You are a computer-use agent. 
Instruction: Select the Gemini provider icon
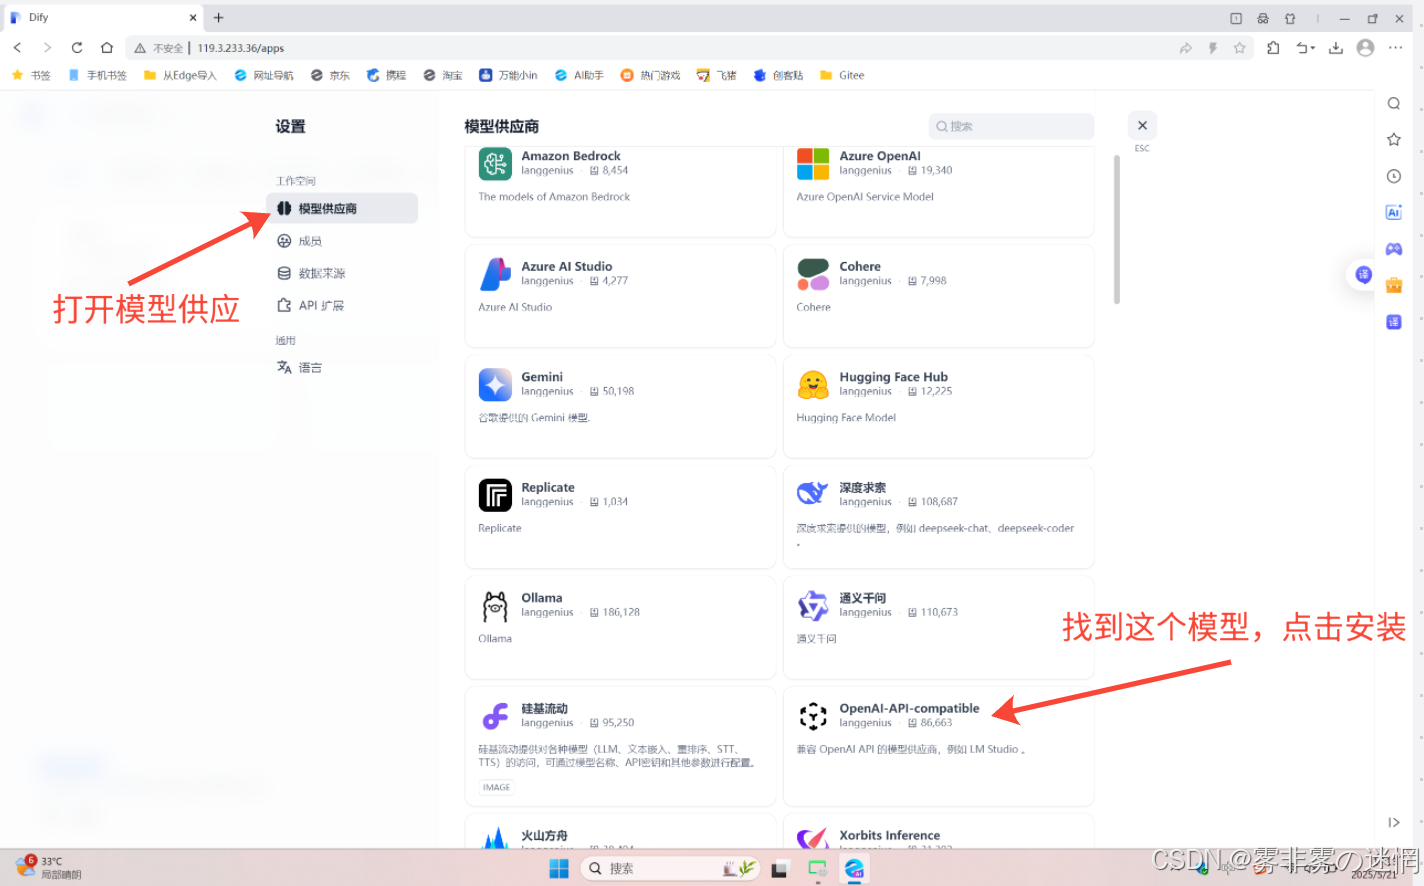pos(495,385)
